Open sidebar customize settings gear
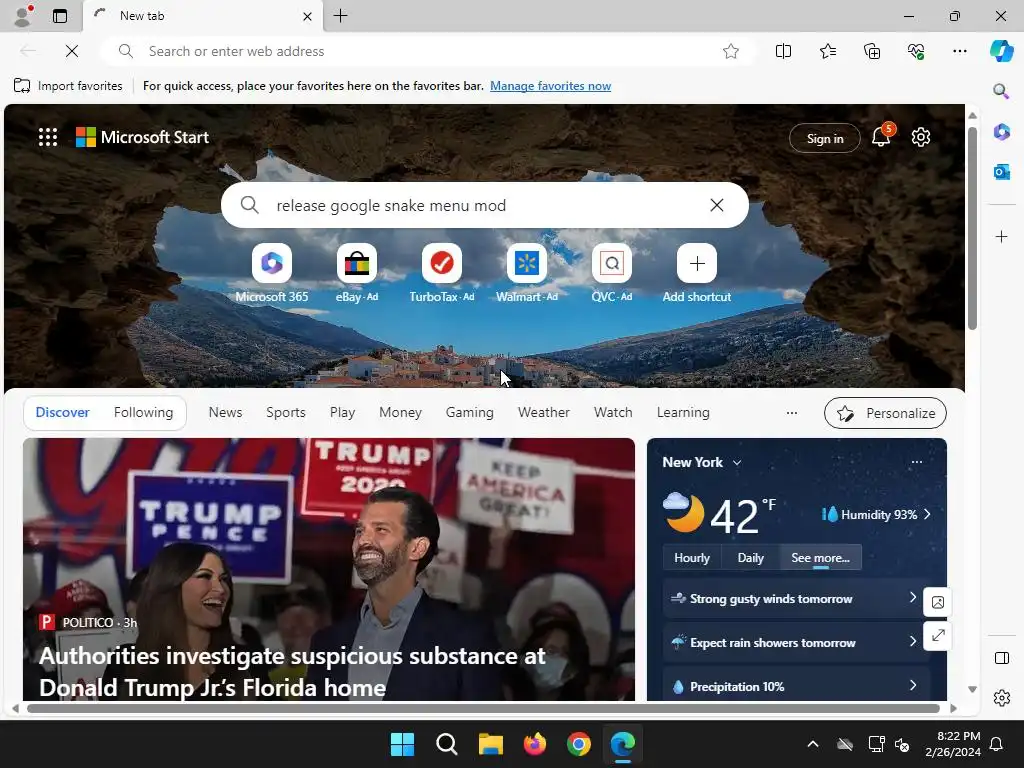This screenshot has width=1024, height=768. pos(1001,698)
